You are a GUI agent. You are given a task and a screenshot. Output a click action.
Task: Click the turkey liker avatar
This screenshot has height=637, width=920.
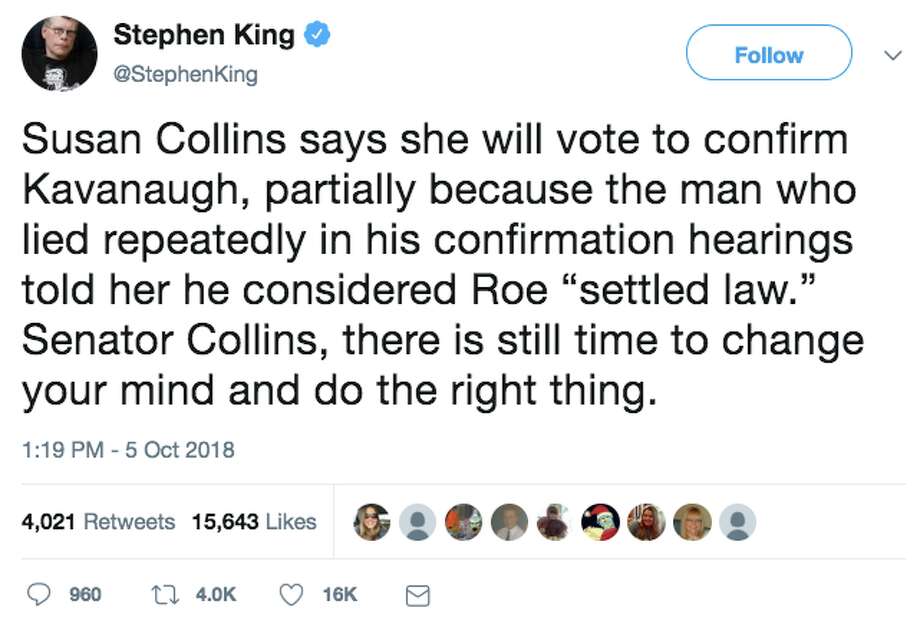coord(554,521)
